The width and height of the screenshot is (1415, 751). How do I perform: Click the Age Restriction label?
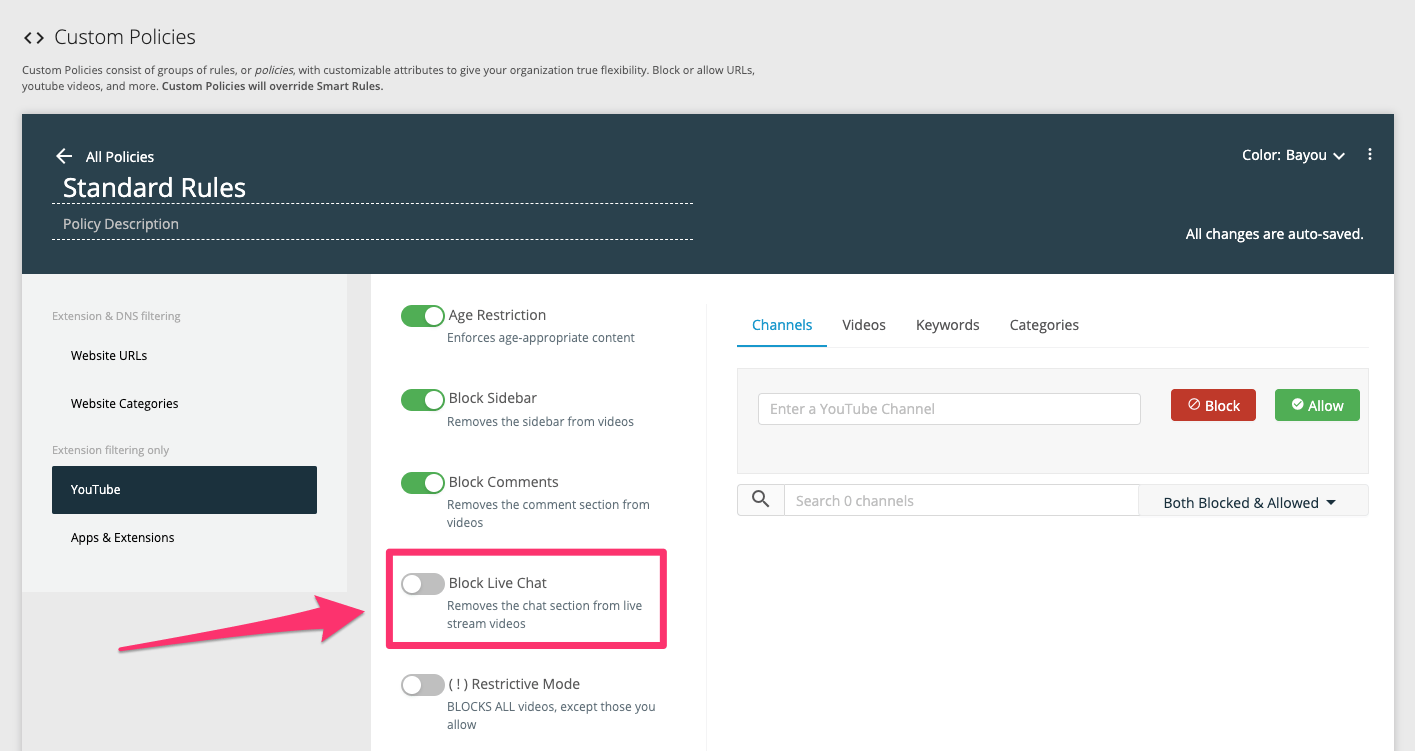click(x=497, y=315)
